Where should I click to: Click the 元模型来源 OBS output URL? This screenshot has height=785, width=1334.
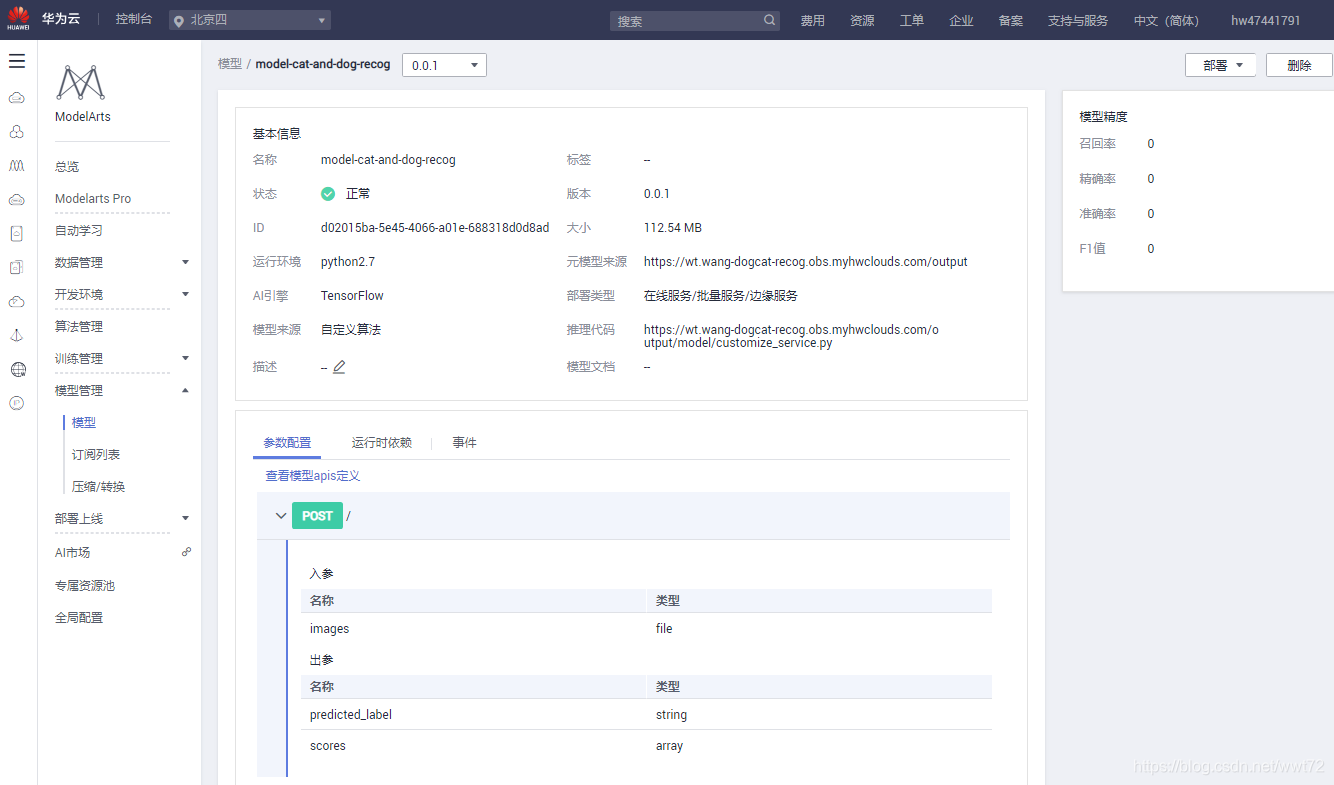(x=806, y=262)
